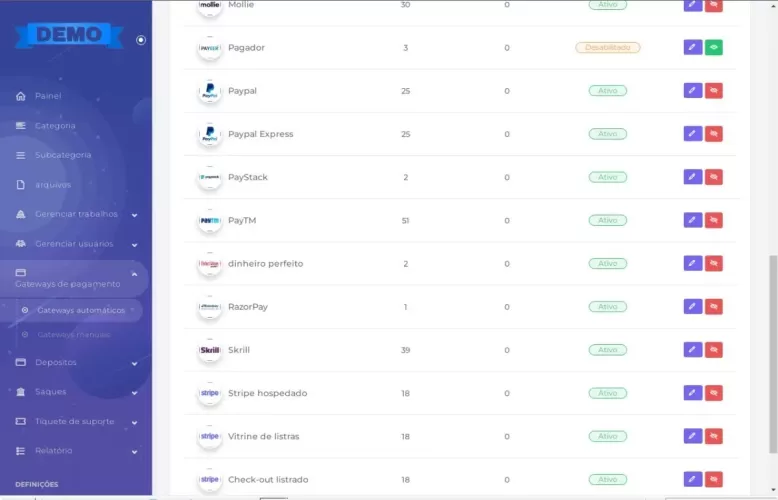
Task: Click the Skrill logo icon
Action: point(209,350)
